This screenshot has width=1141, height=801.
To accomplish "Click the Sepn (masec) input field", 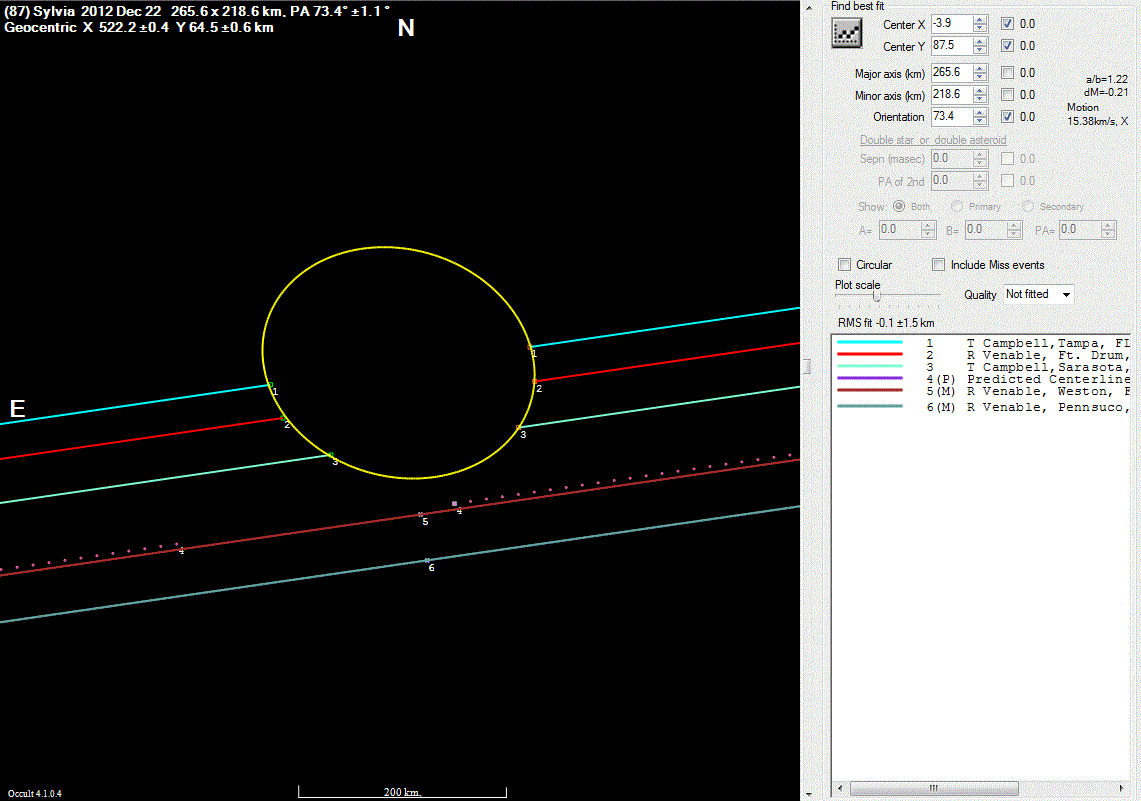I will coord(952,159).
